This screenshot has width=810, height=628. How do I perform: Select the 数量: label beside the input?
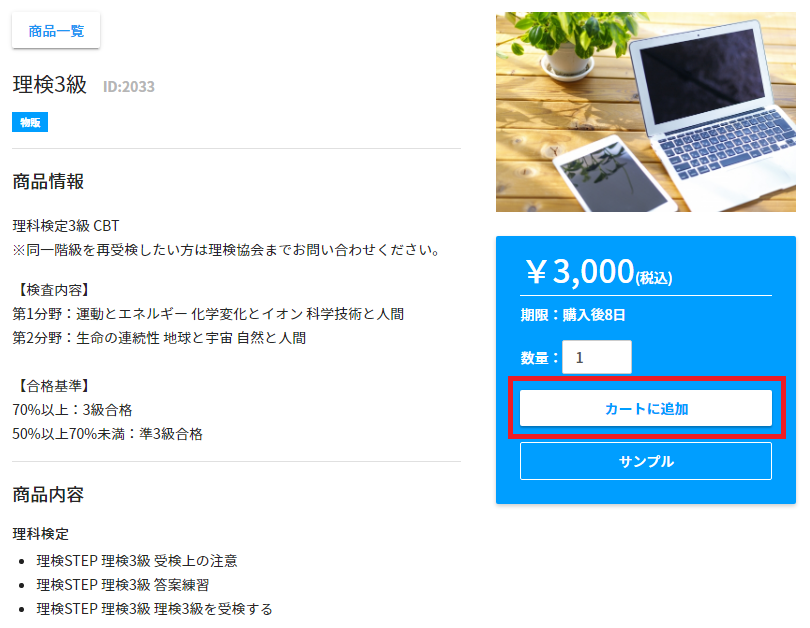coord(539,357)
